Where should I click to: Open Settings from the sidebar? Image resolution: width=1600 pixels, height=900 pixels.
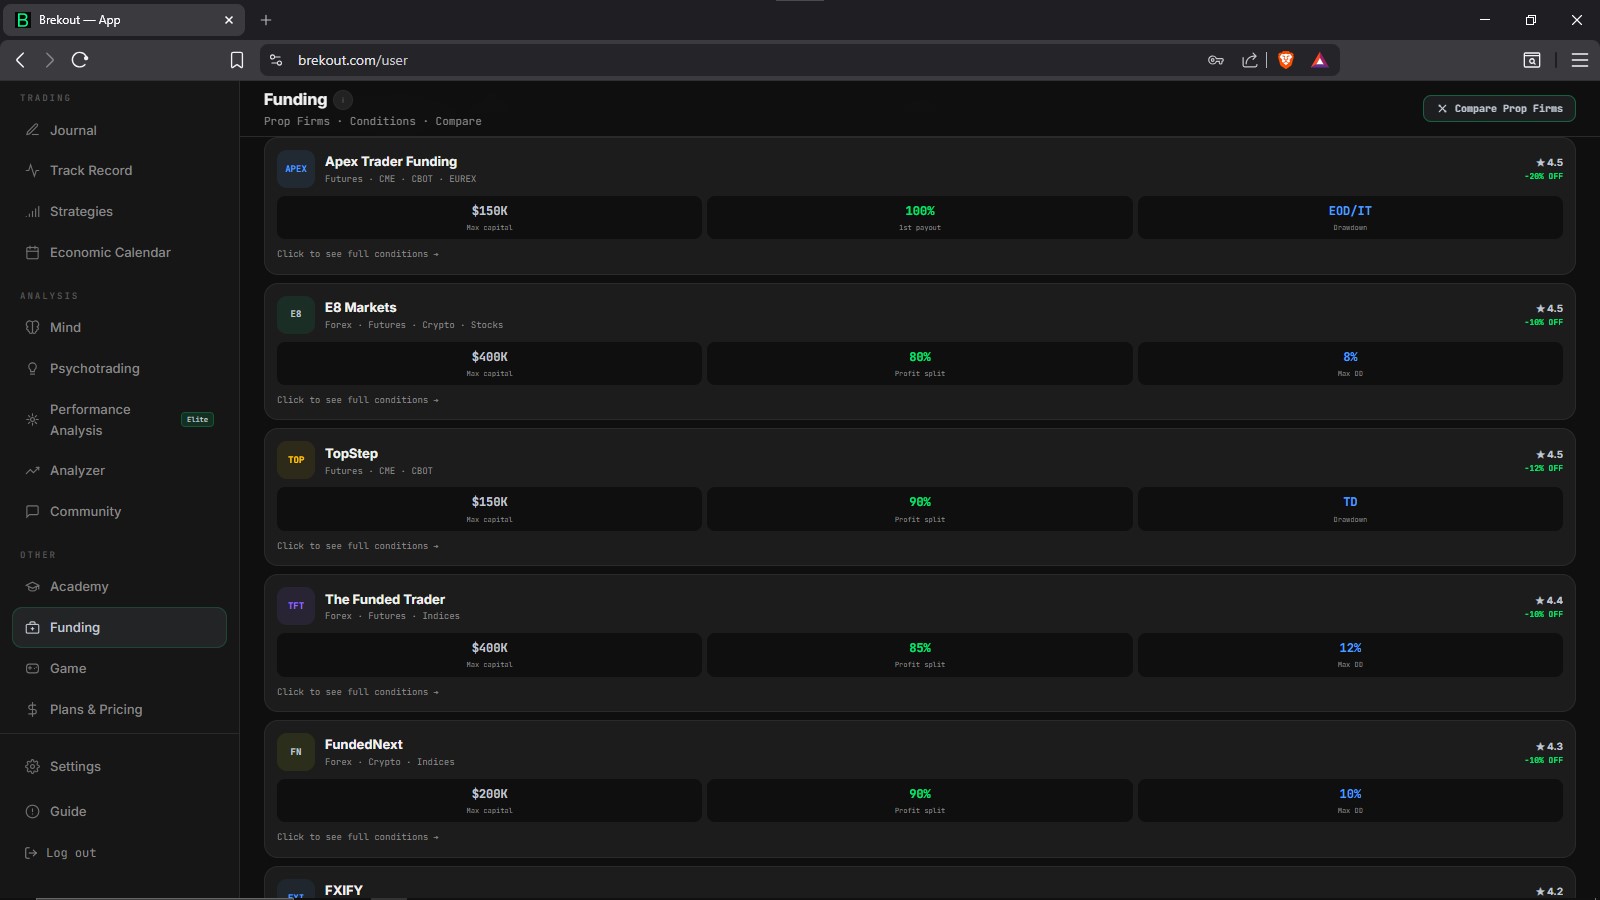pos(119,766)
